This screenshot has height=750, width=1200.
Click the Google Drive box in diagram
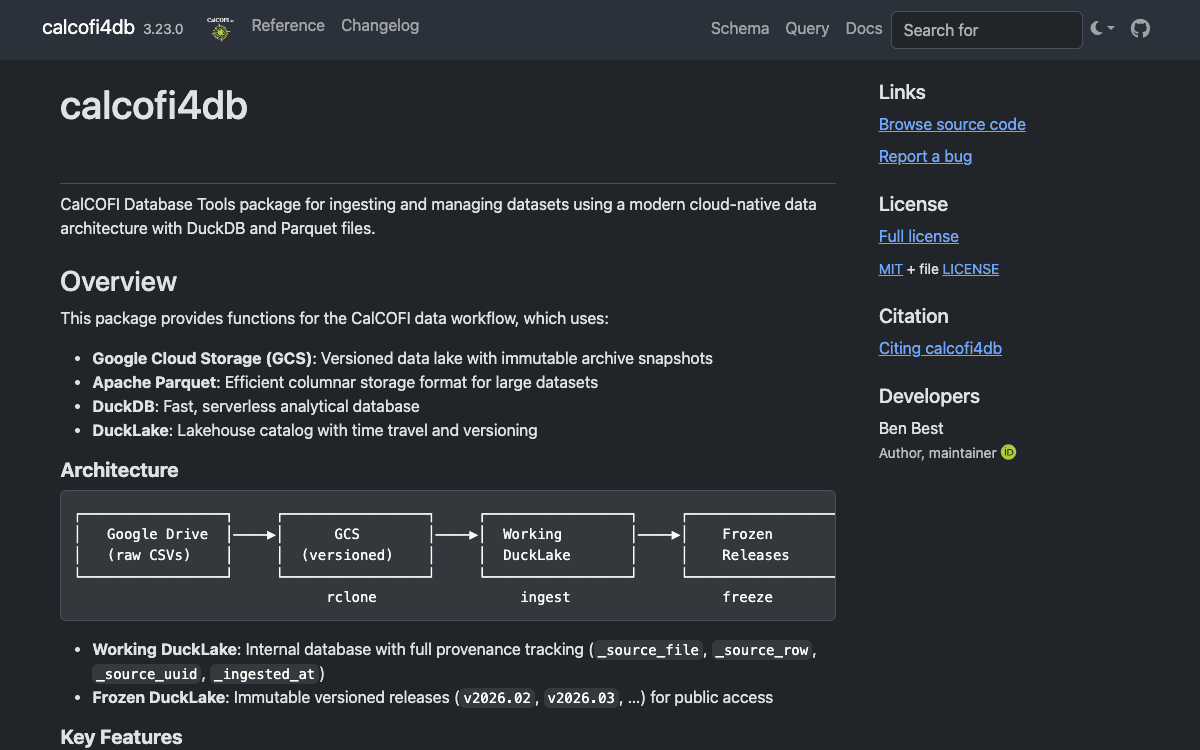pyautogui.click(x=154, y=545)
